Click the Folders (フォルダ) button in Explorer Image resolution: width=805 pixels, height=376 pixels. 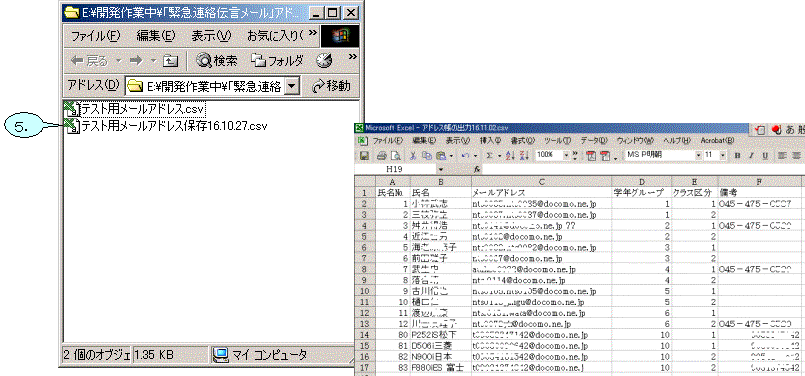coord(277,61)
